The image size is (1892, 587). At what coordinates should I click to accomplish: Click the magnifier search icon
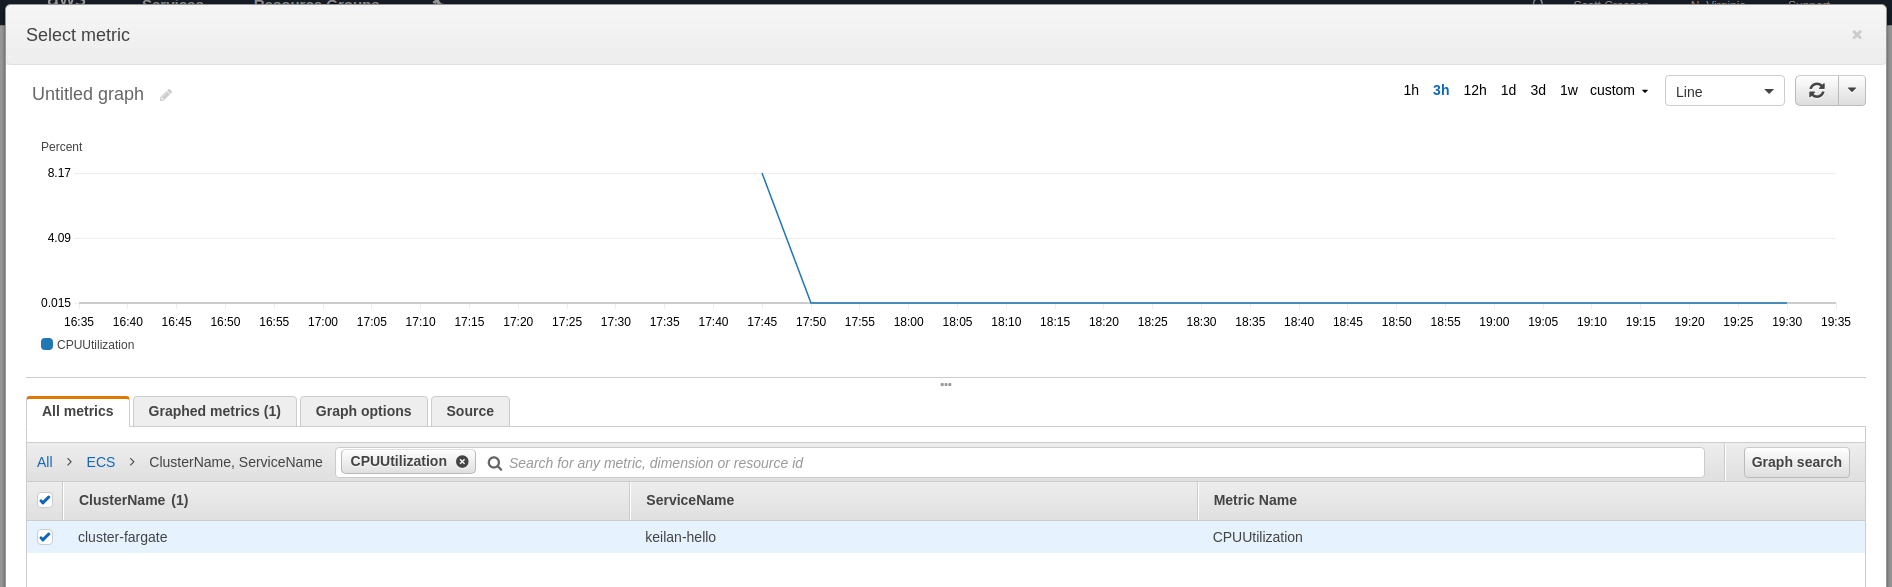[494, 463]
